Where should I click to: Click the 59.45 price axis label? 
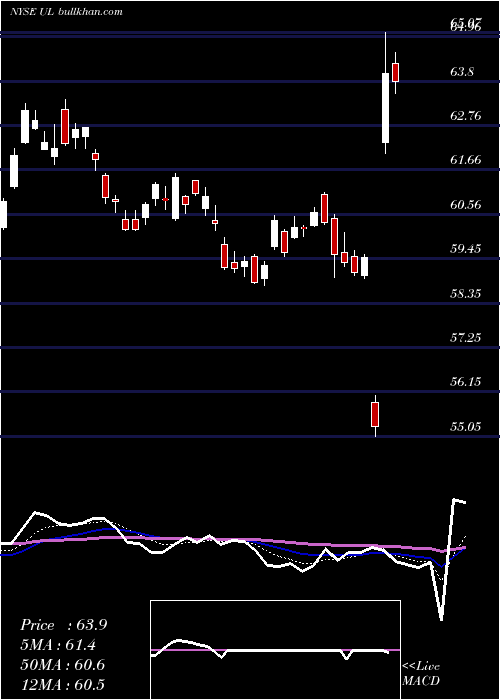466,249
